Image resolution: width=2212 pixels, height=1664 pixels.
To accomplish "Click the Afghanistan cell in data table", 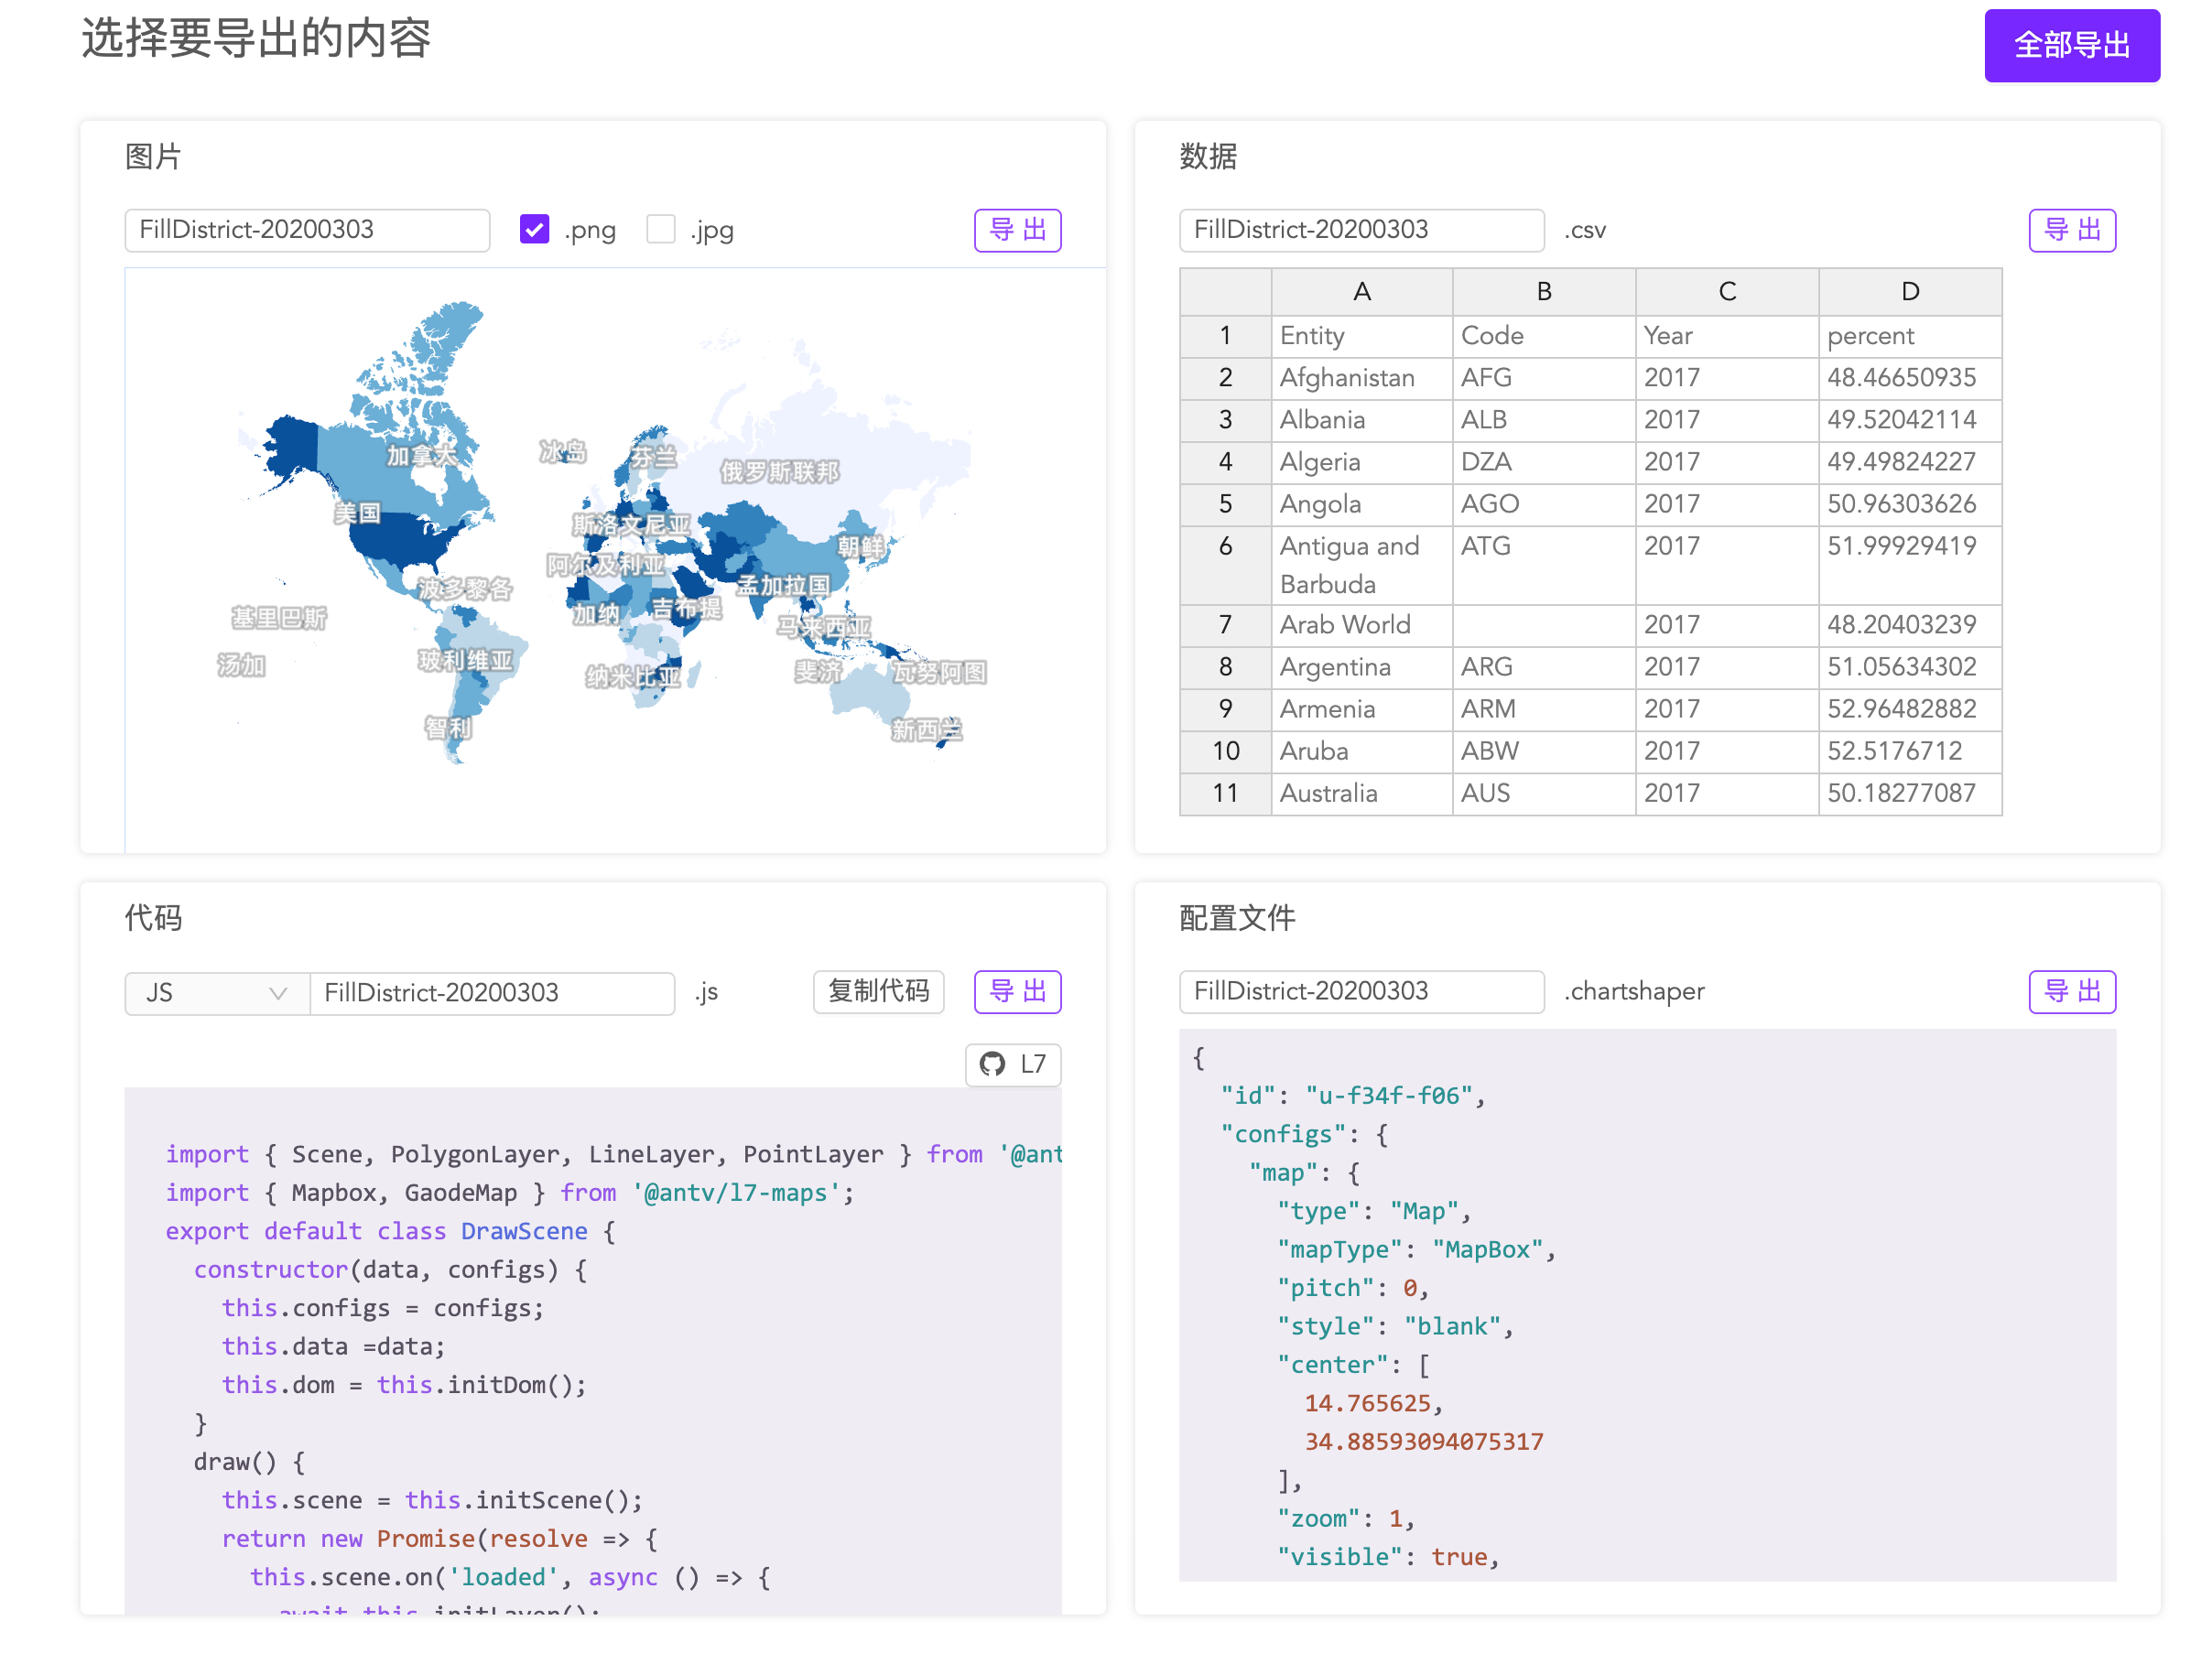I will (x=1360, y=378).
